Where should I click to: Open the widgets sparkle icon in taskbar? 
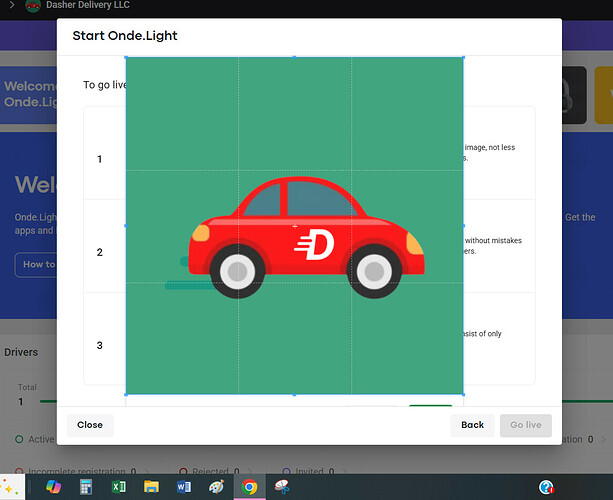[x=9, y=487]
